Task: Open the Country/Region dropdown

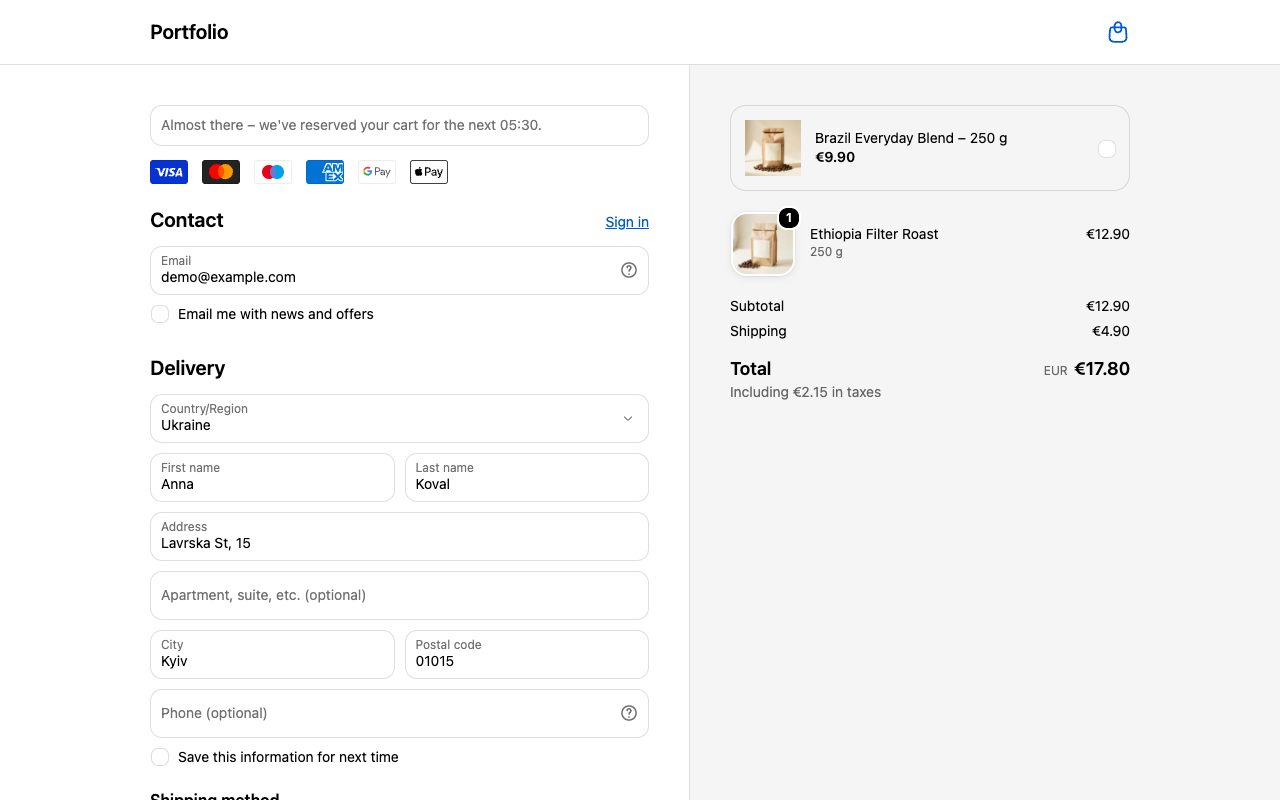Action: 399,418
